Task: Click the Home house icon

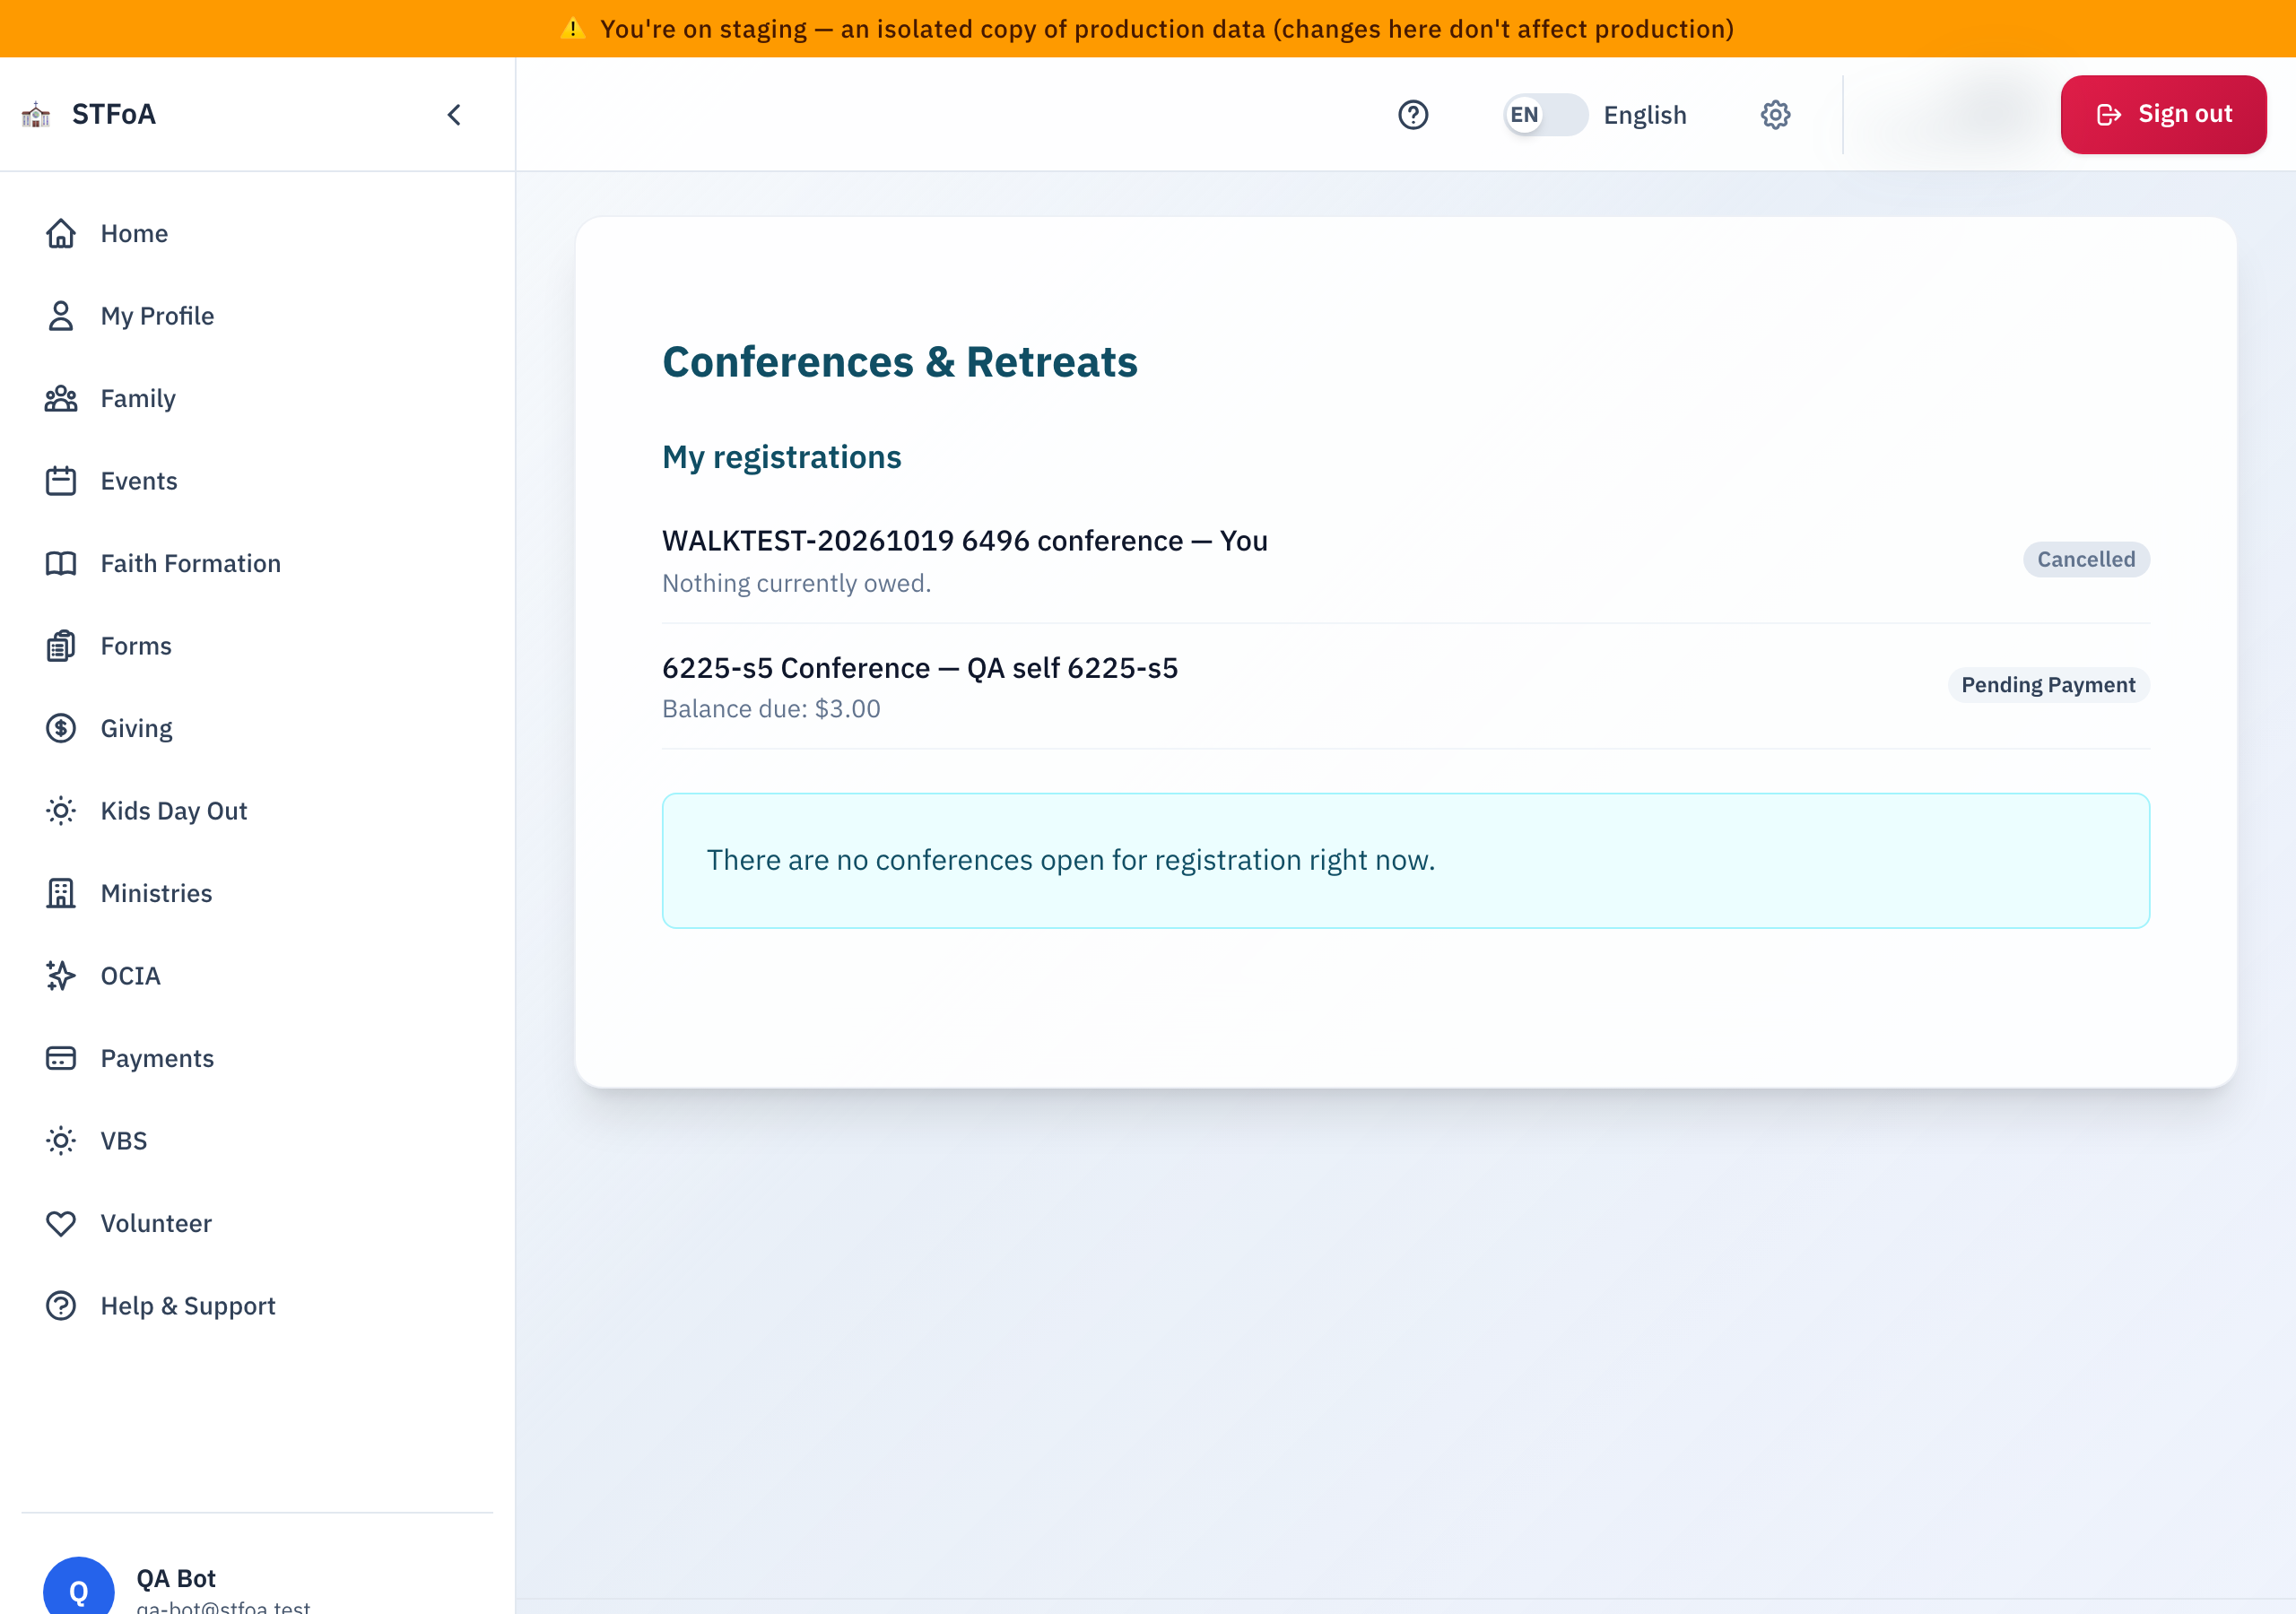Action: tap(61, 233)
